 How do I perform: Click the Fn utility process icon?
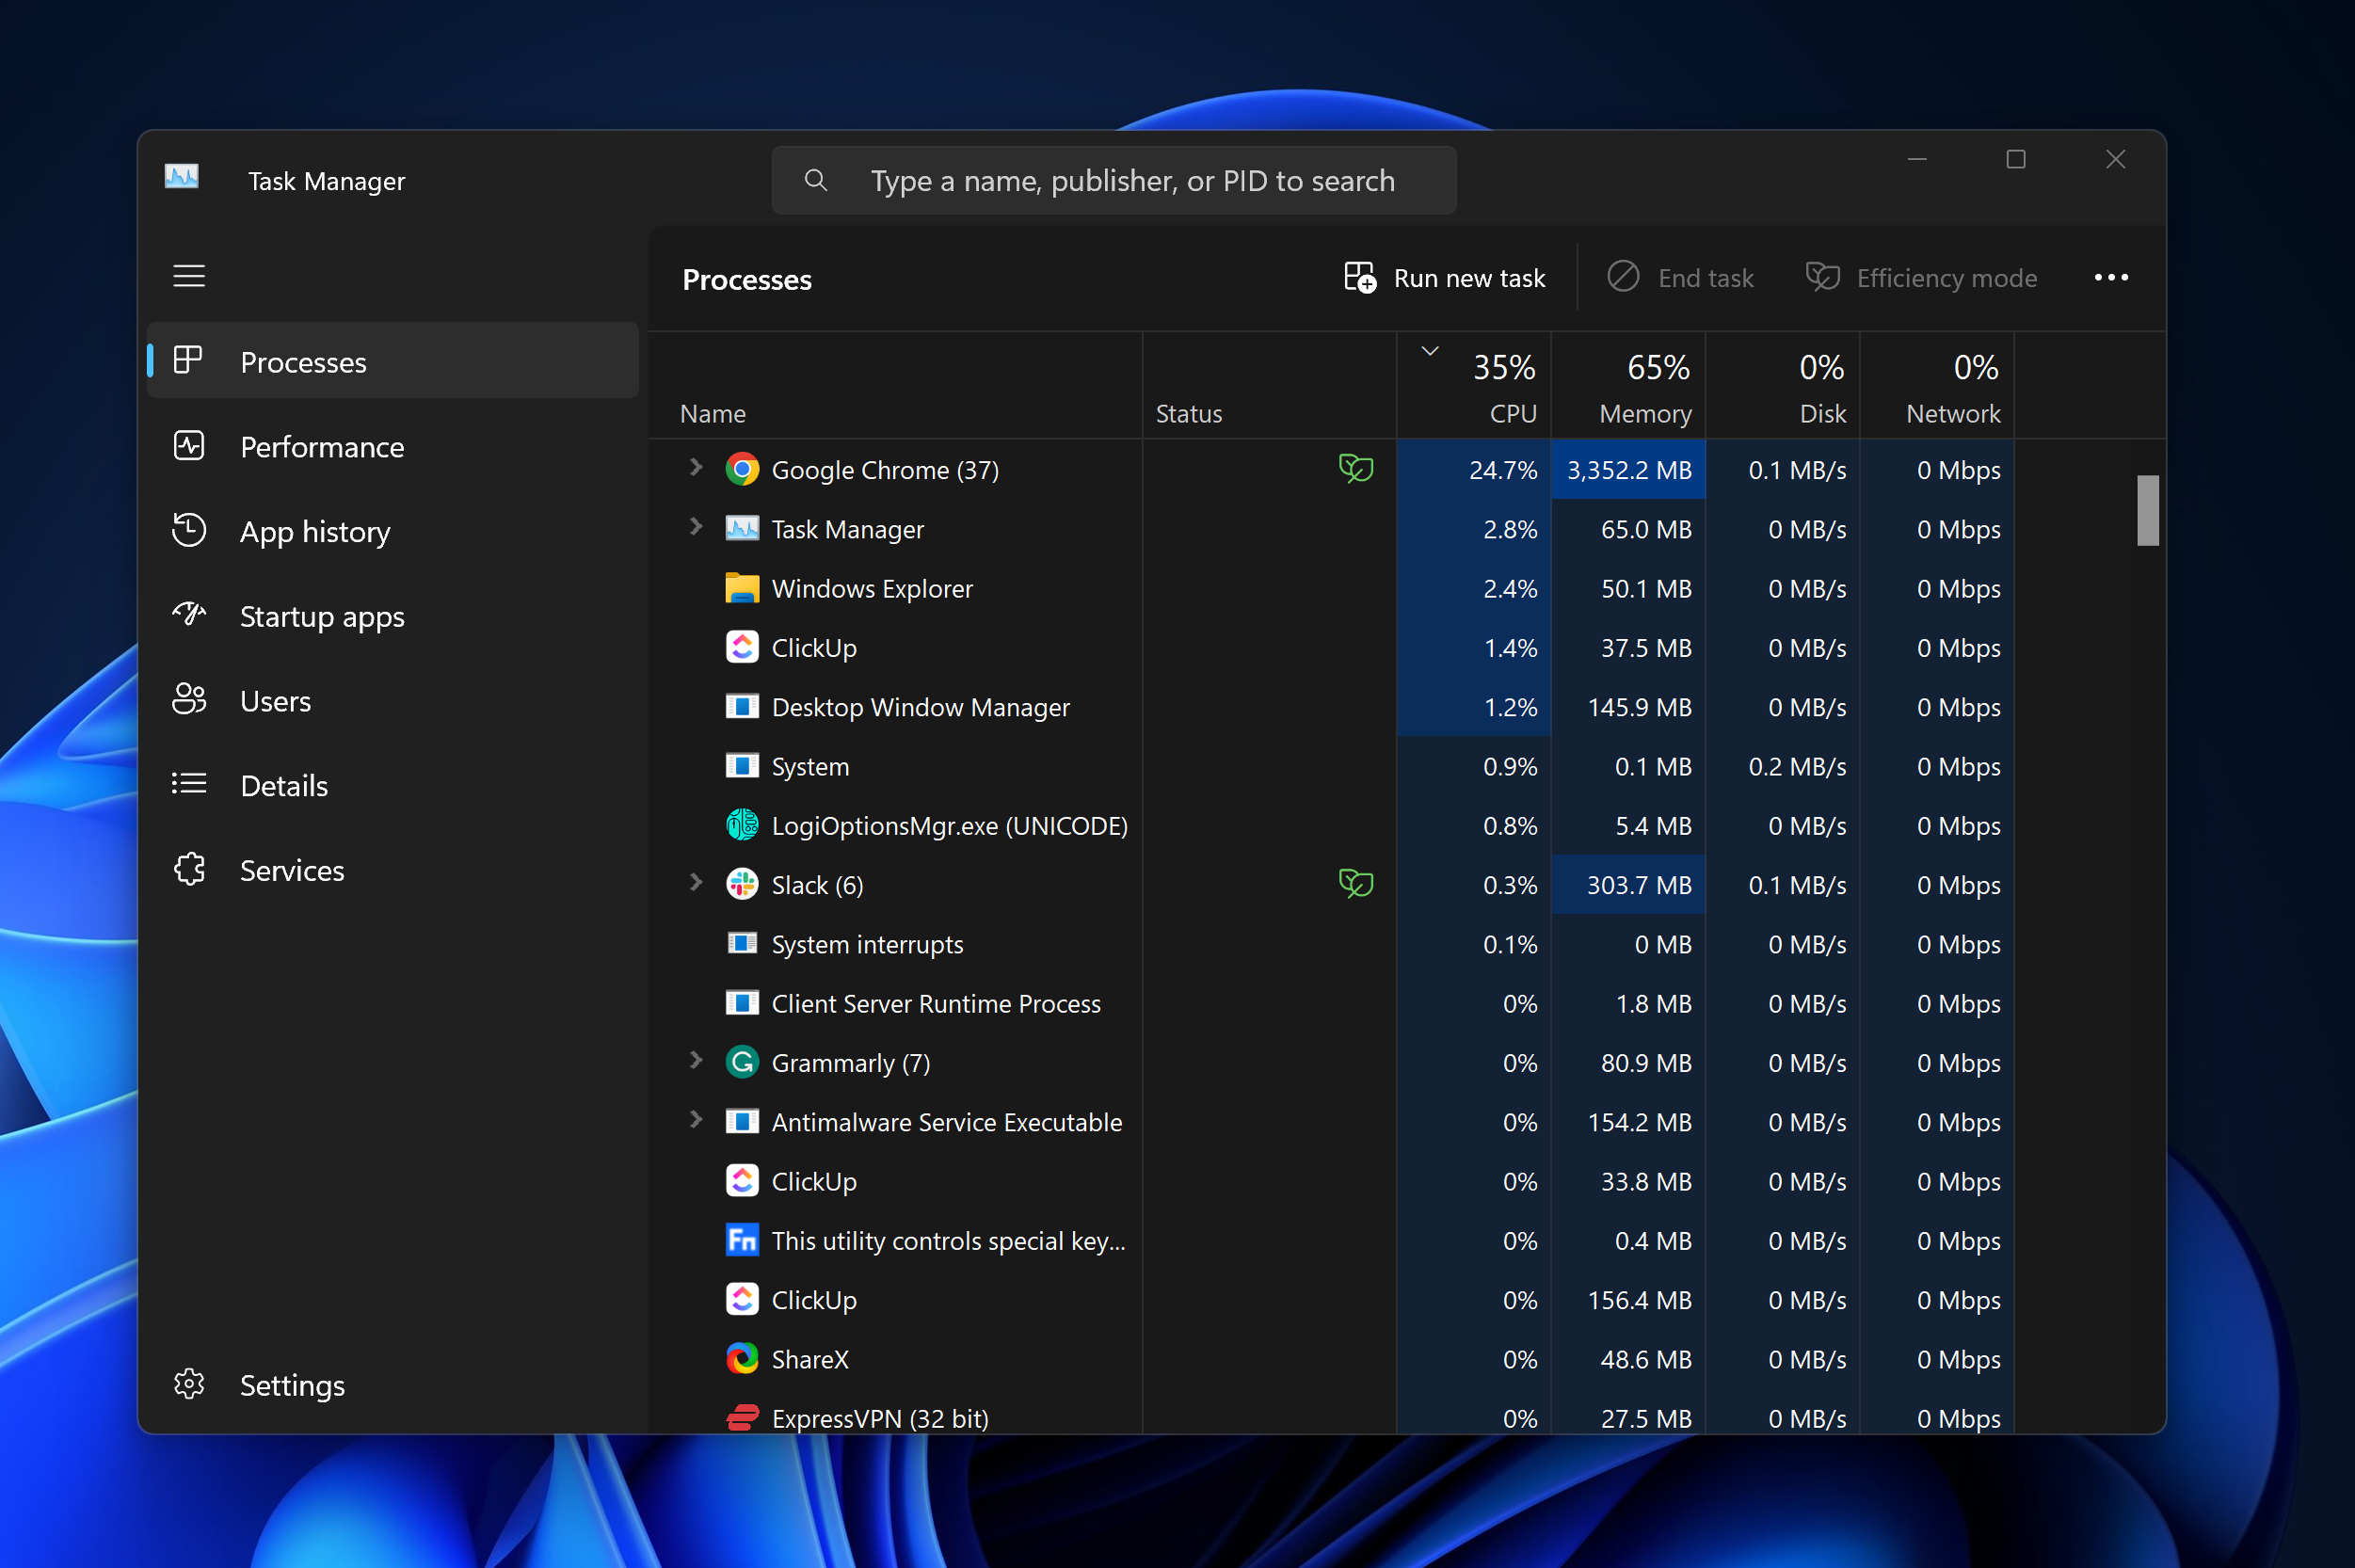click(x=742, y=1241)
